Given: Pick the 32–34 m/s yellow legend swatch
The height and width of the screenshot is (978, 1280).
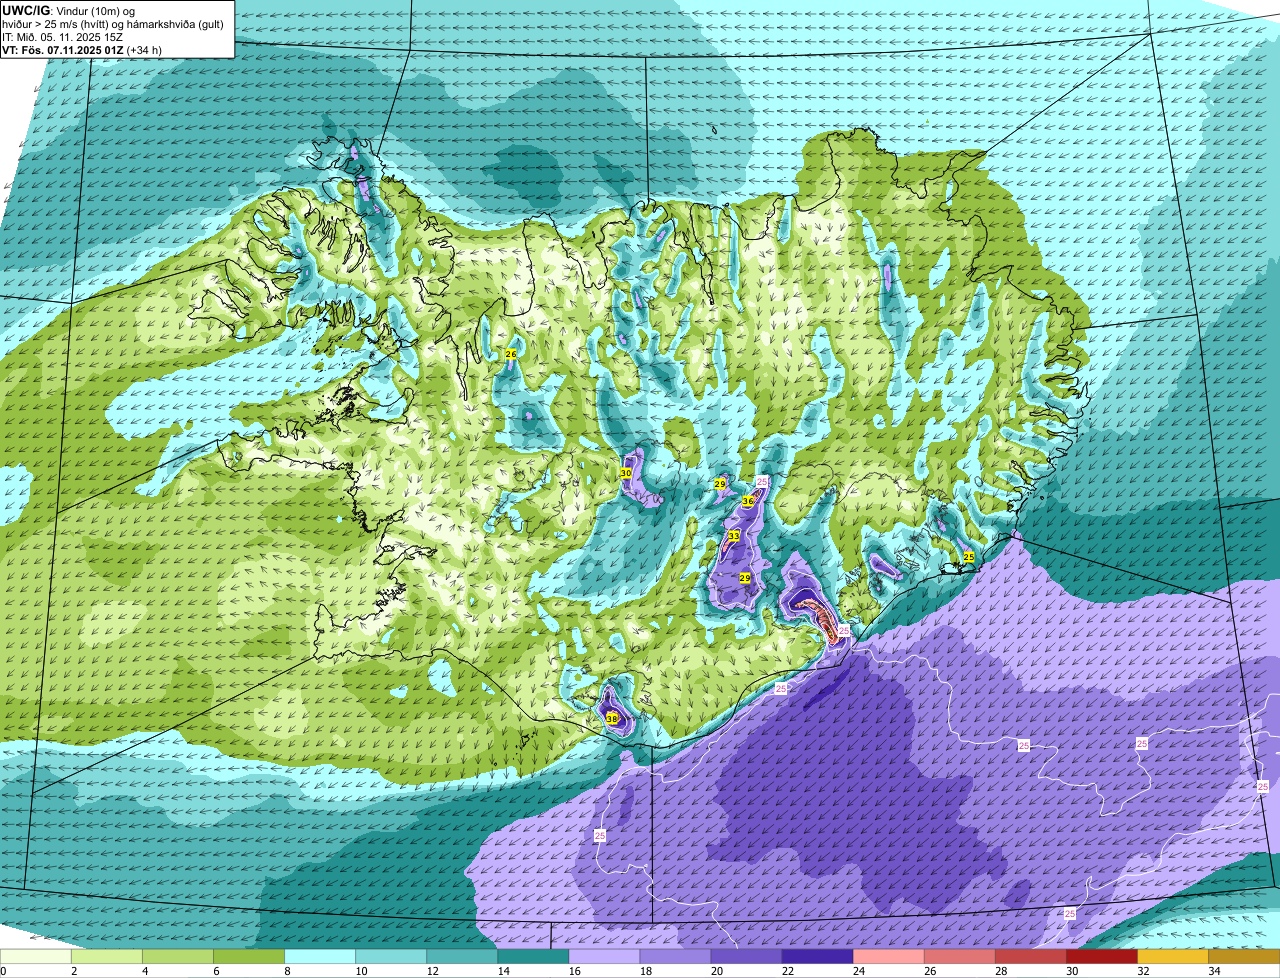Looking at the screenshot, I should click(1172, 957).
